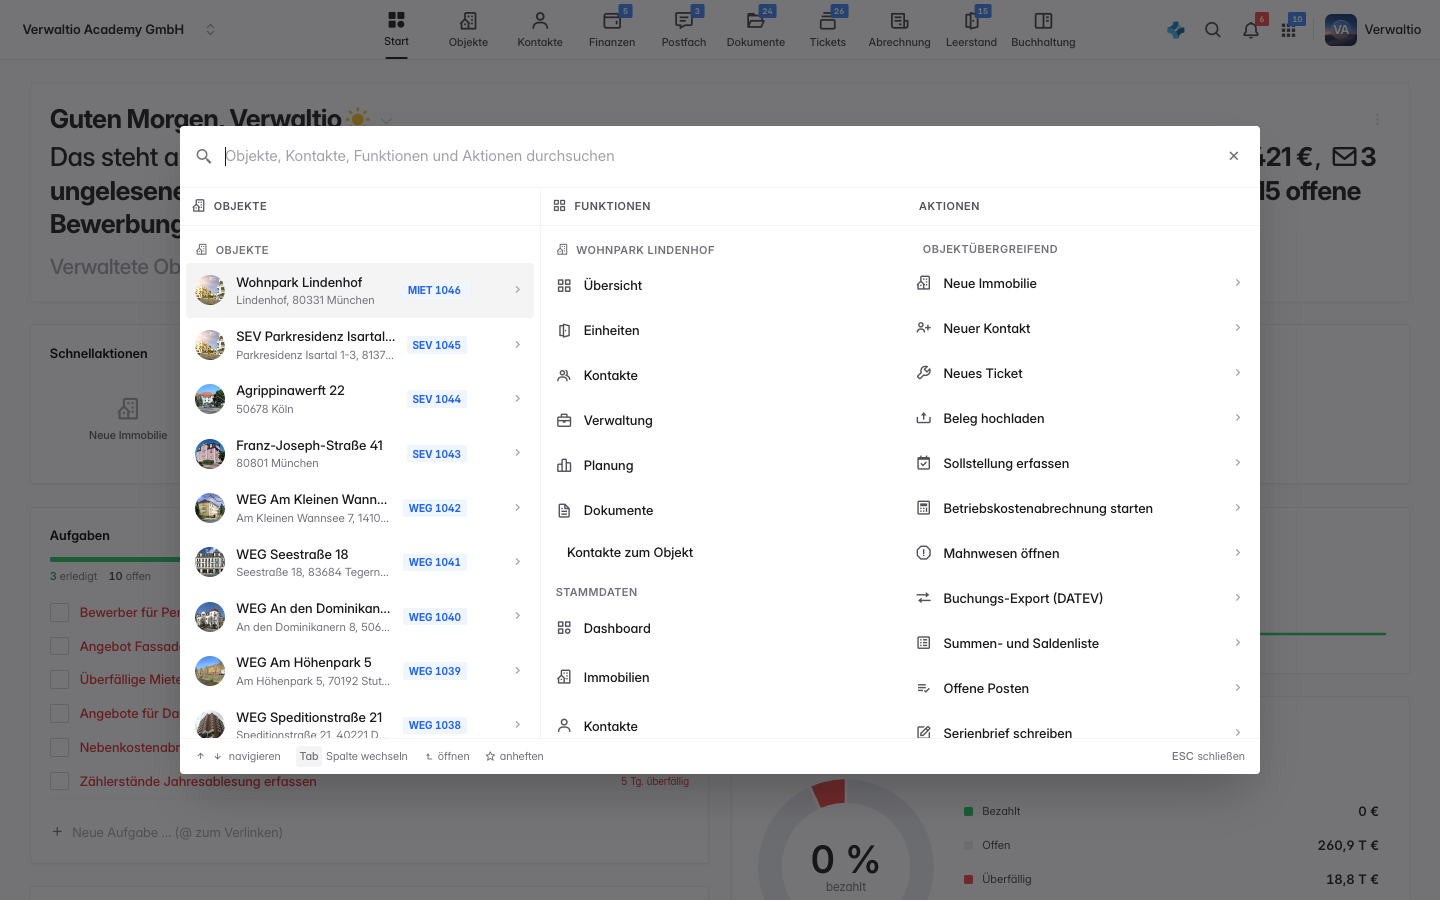Check the 'Angebot Fassad…' task checkbox

(60, 646)
